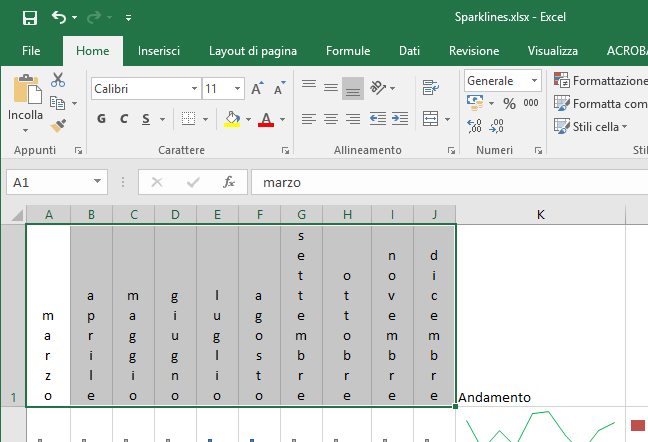Viewport: 648px width, 442px height.
Task: Increase font size with larger A icon
Action: click(x=257, y=89)
